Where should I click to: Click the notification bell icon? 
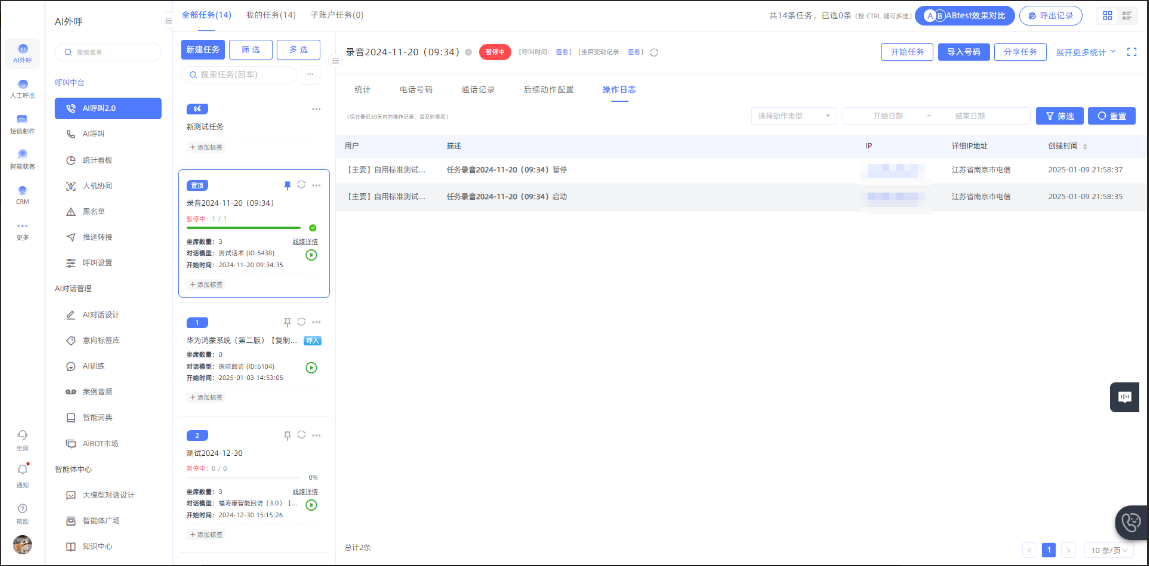22,469
